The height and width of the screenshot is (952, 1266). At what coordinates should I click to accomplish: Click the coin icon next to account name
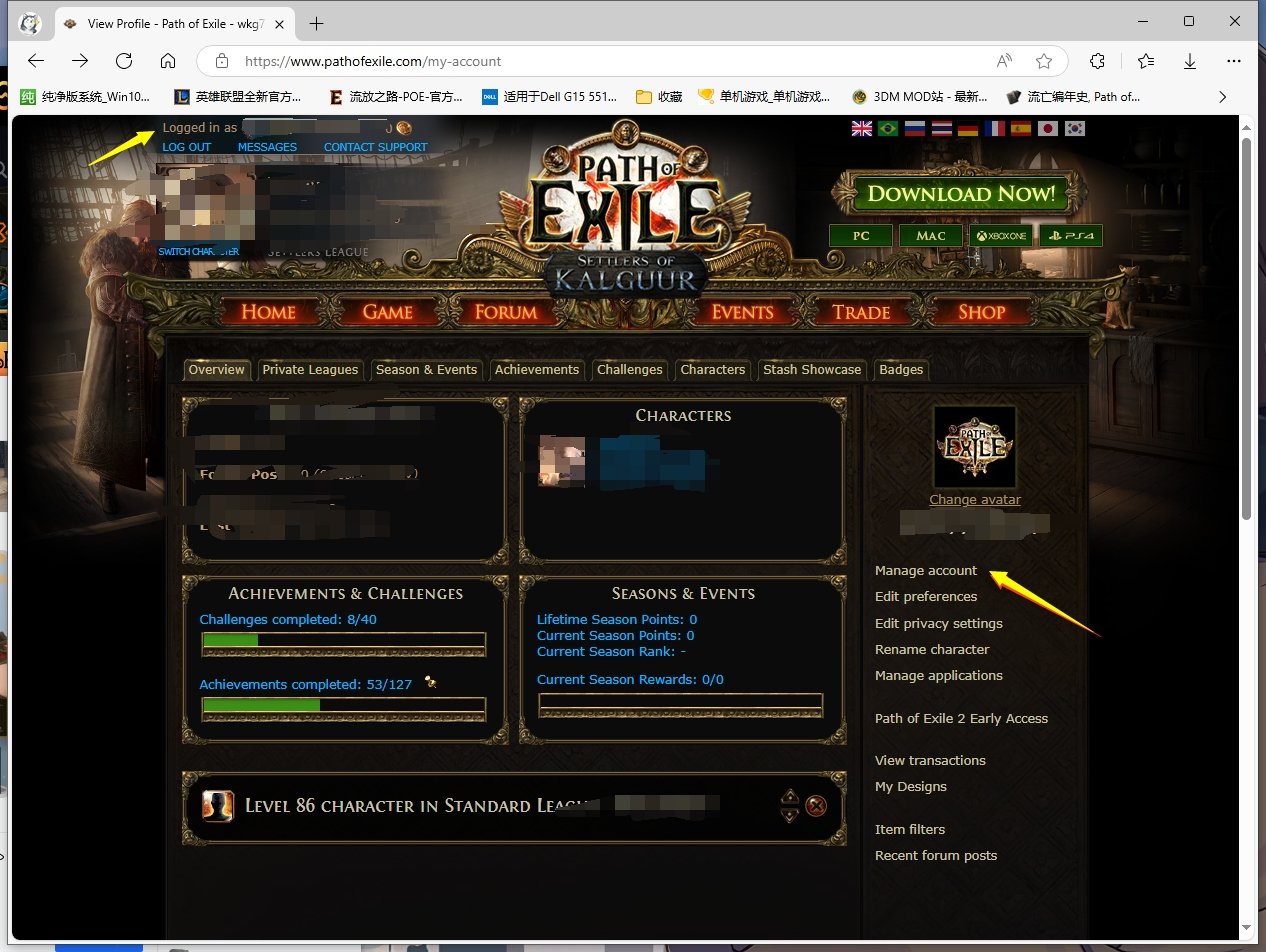coord(404,128)
